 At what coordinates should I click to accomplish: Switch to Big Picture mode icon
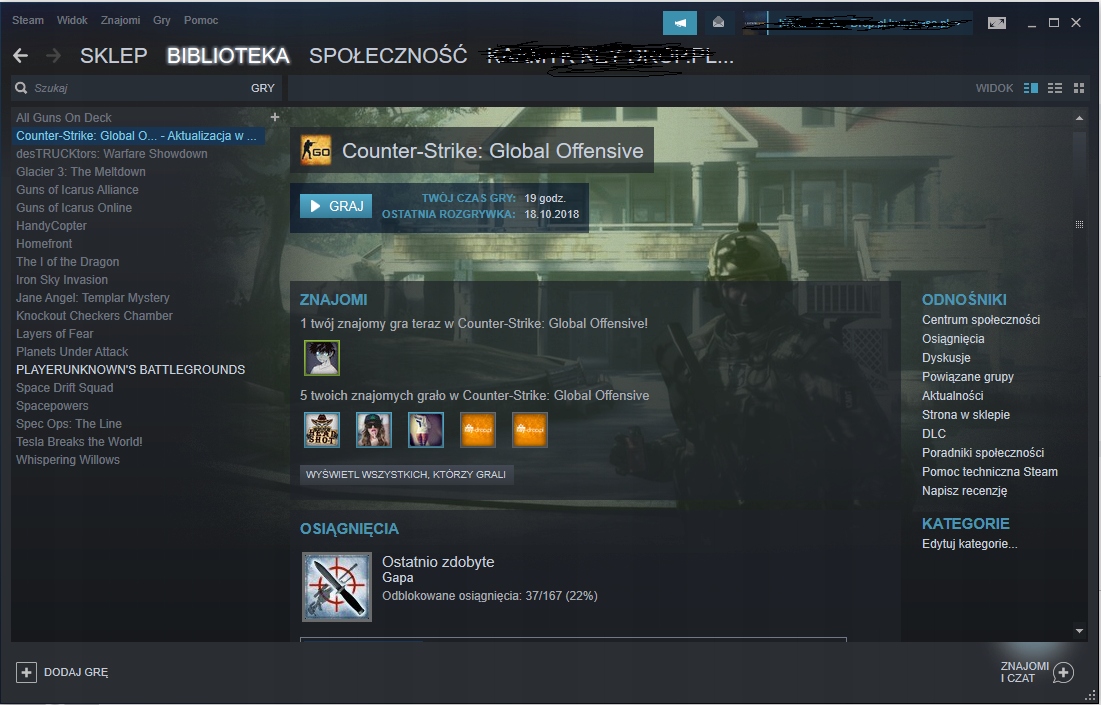tap(996, 23)
